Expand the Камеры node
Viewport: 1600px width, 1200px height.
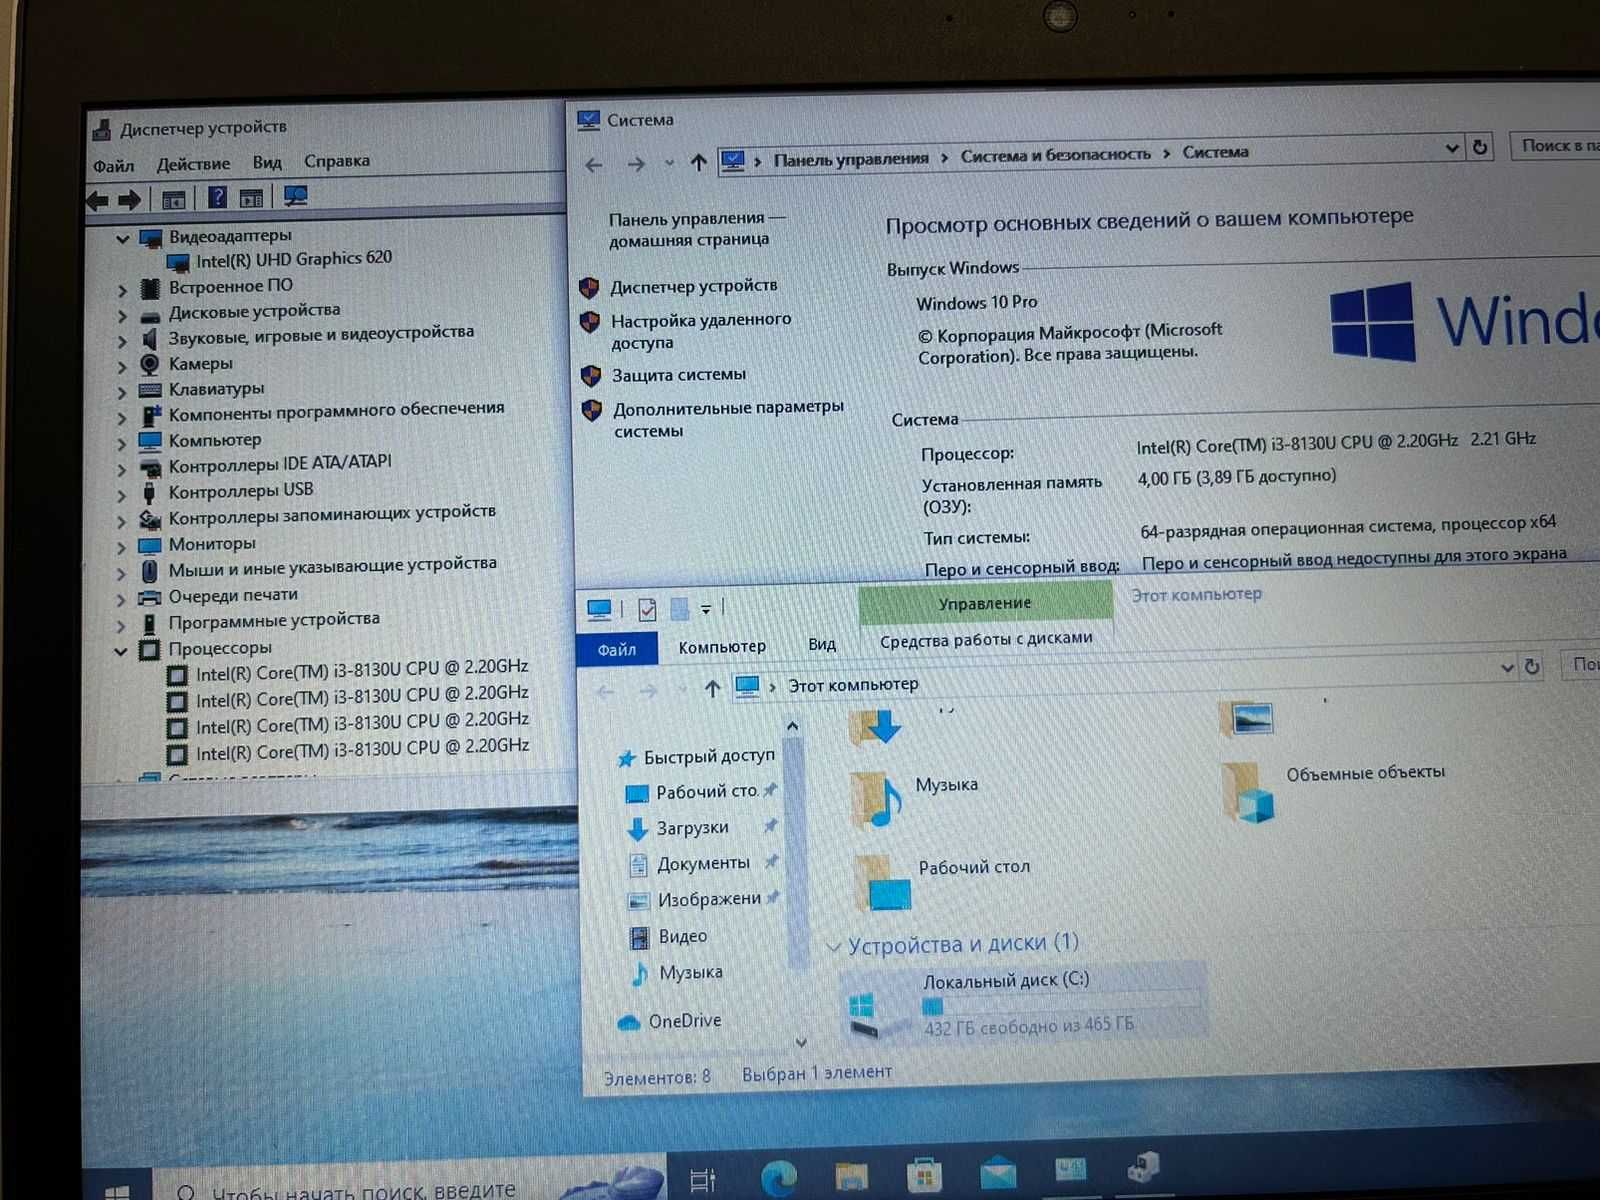click(x=122, y=367)
